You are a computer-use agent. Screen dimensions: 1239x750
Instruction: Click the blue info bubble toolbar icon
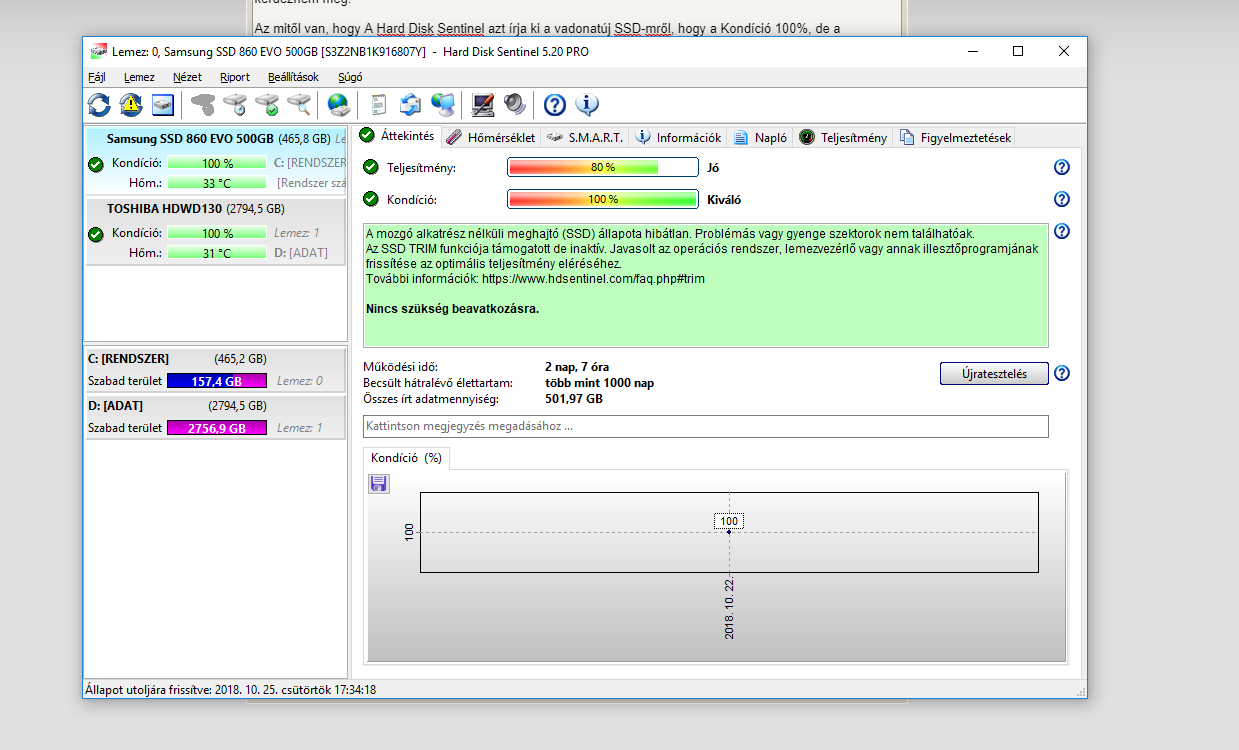pos(587,104)
